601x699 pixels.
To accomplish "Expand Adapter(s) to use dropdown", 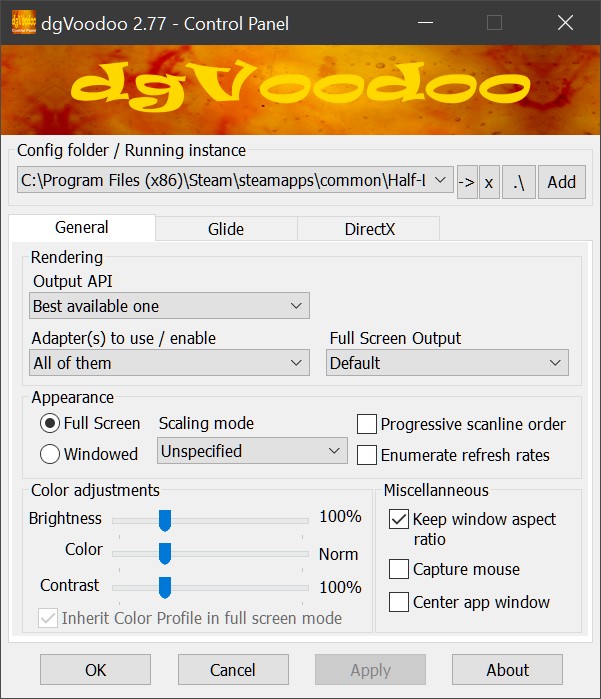I will 169,363.
